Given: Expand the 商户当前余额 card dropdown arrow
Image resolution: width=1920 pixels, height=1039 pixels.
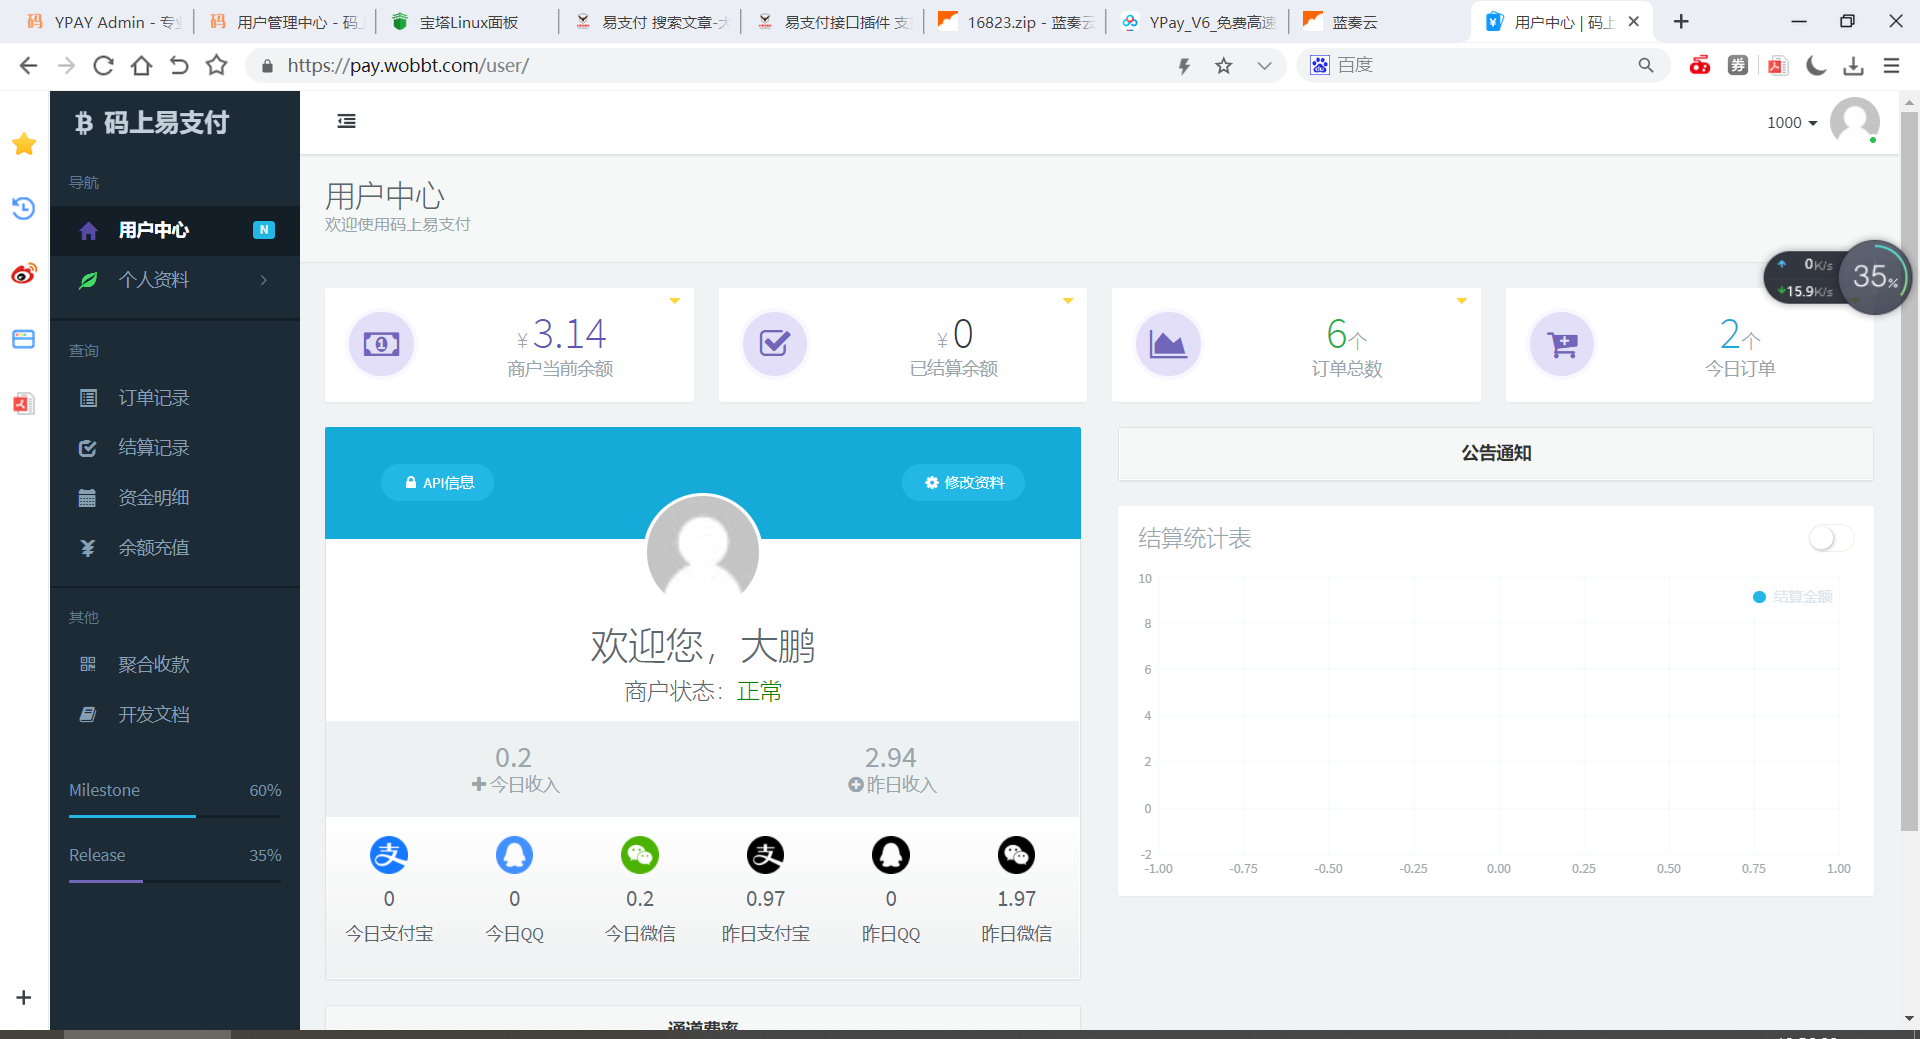Looking at the screenshot, I should tap(674, 299).
